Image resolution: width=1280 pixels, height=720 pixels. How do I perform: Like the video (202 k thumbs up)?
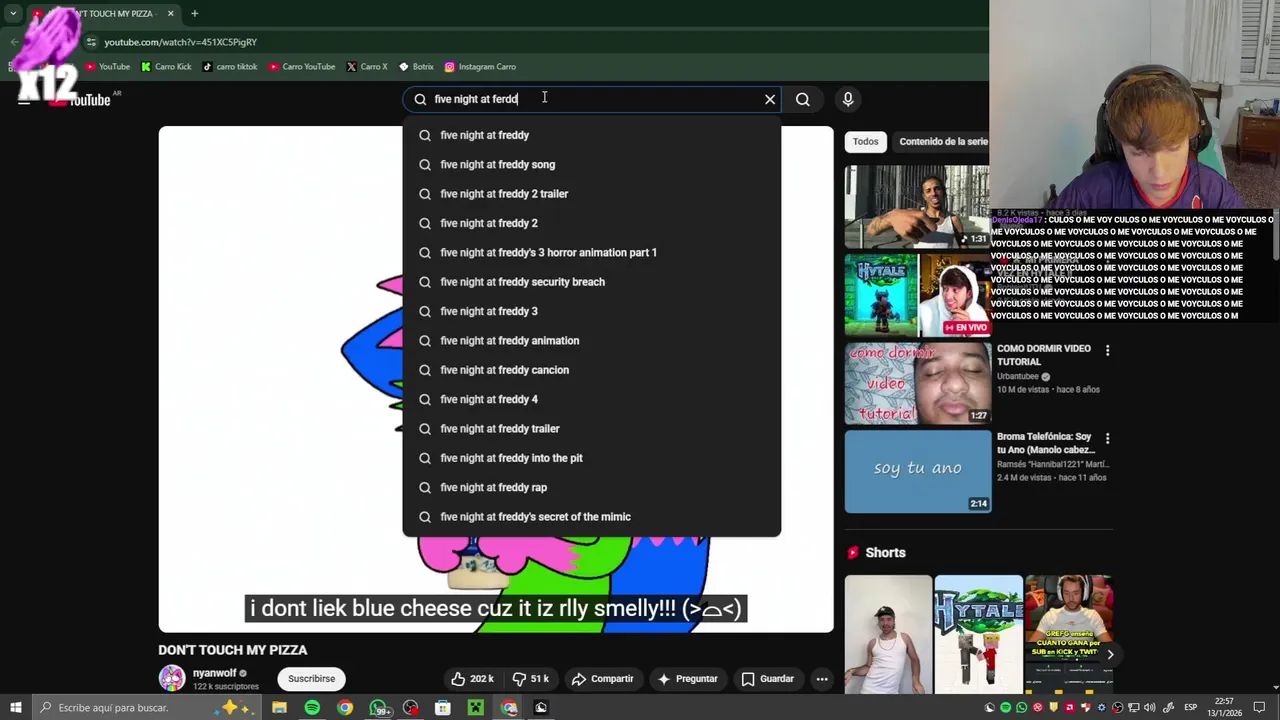[472, 679]
